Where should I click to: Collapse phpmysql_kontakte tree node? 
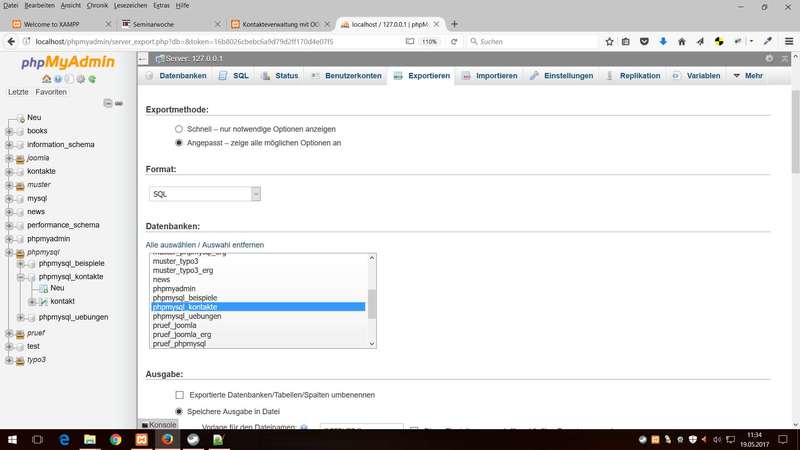pos(20,277)
